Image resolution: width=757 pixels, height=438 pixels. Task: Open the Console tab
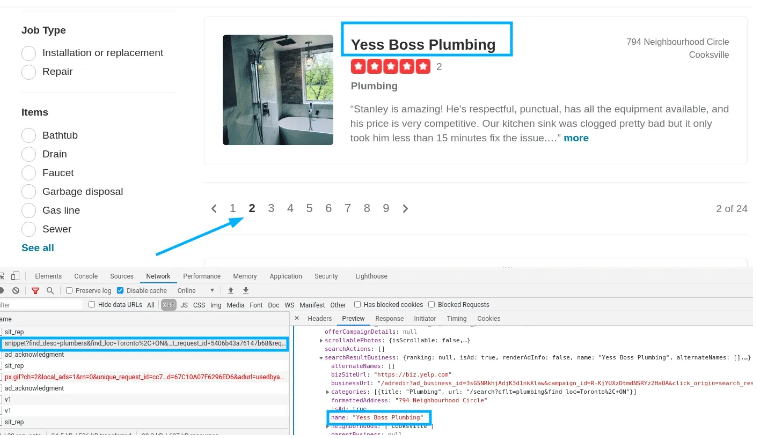pyautogui.click(x=86, y=276)
